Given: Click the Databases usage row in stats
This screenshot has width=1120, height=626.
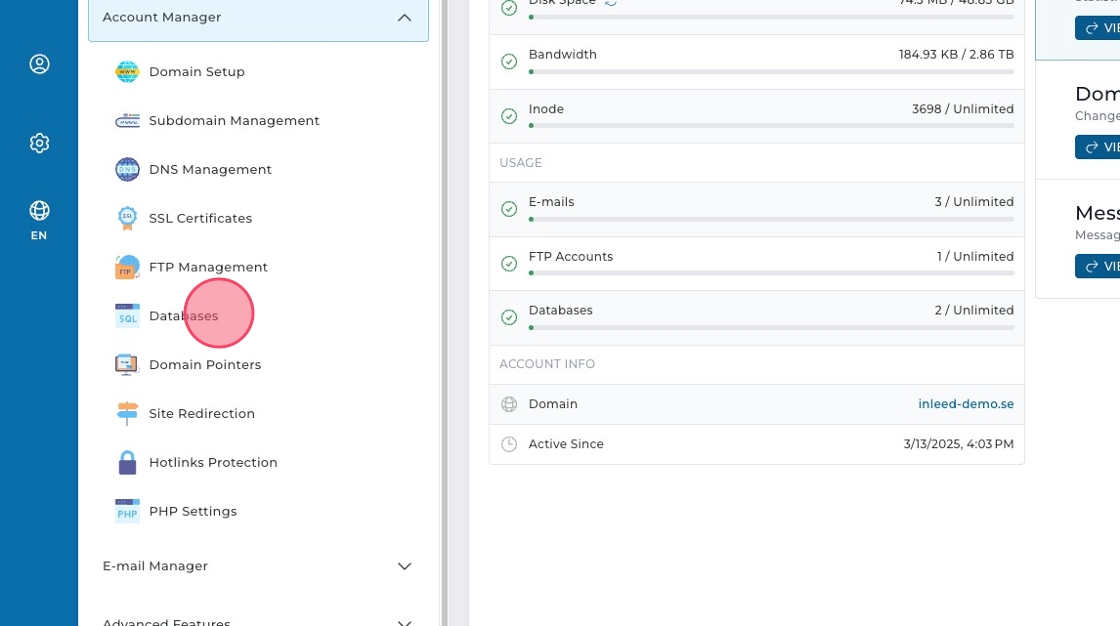Looking at the screenshot, I should [756, 317].
